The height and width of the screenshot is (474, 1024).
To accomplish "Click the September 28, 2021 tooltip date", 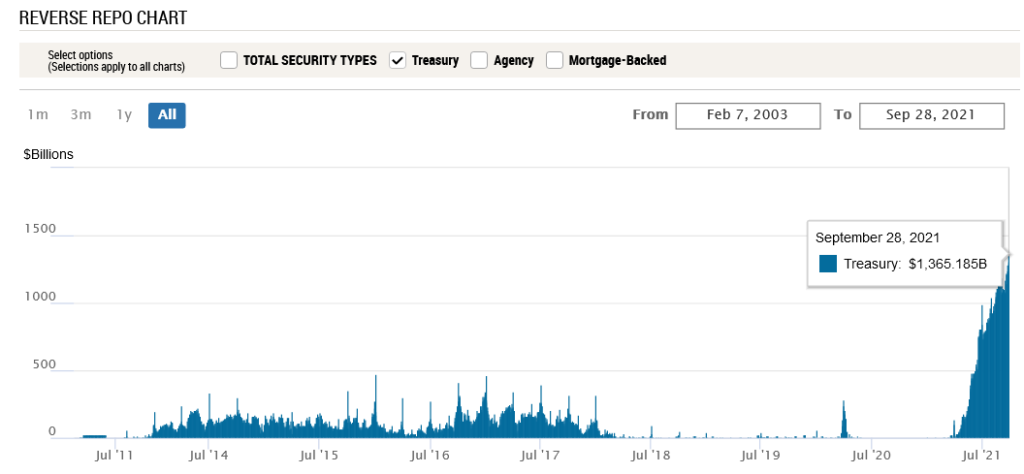I will point(877,238).
